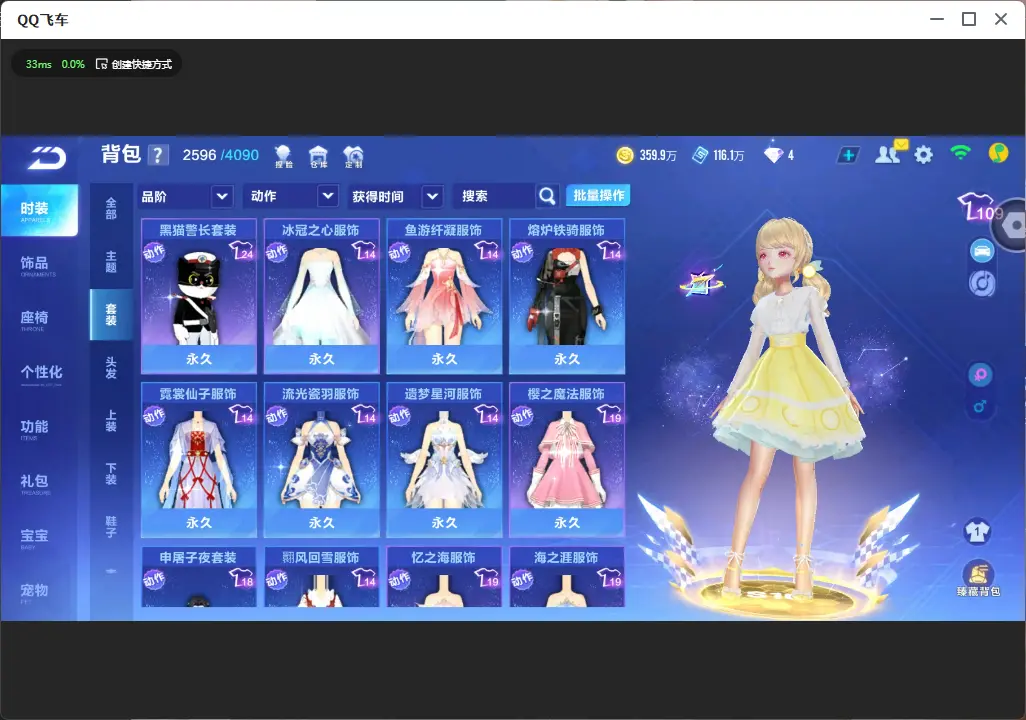Check the green Wi-Fi signal icon
This screenshot has height=720, width=1026.
tap(961, 153)
